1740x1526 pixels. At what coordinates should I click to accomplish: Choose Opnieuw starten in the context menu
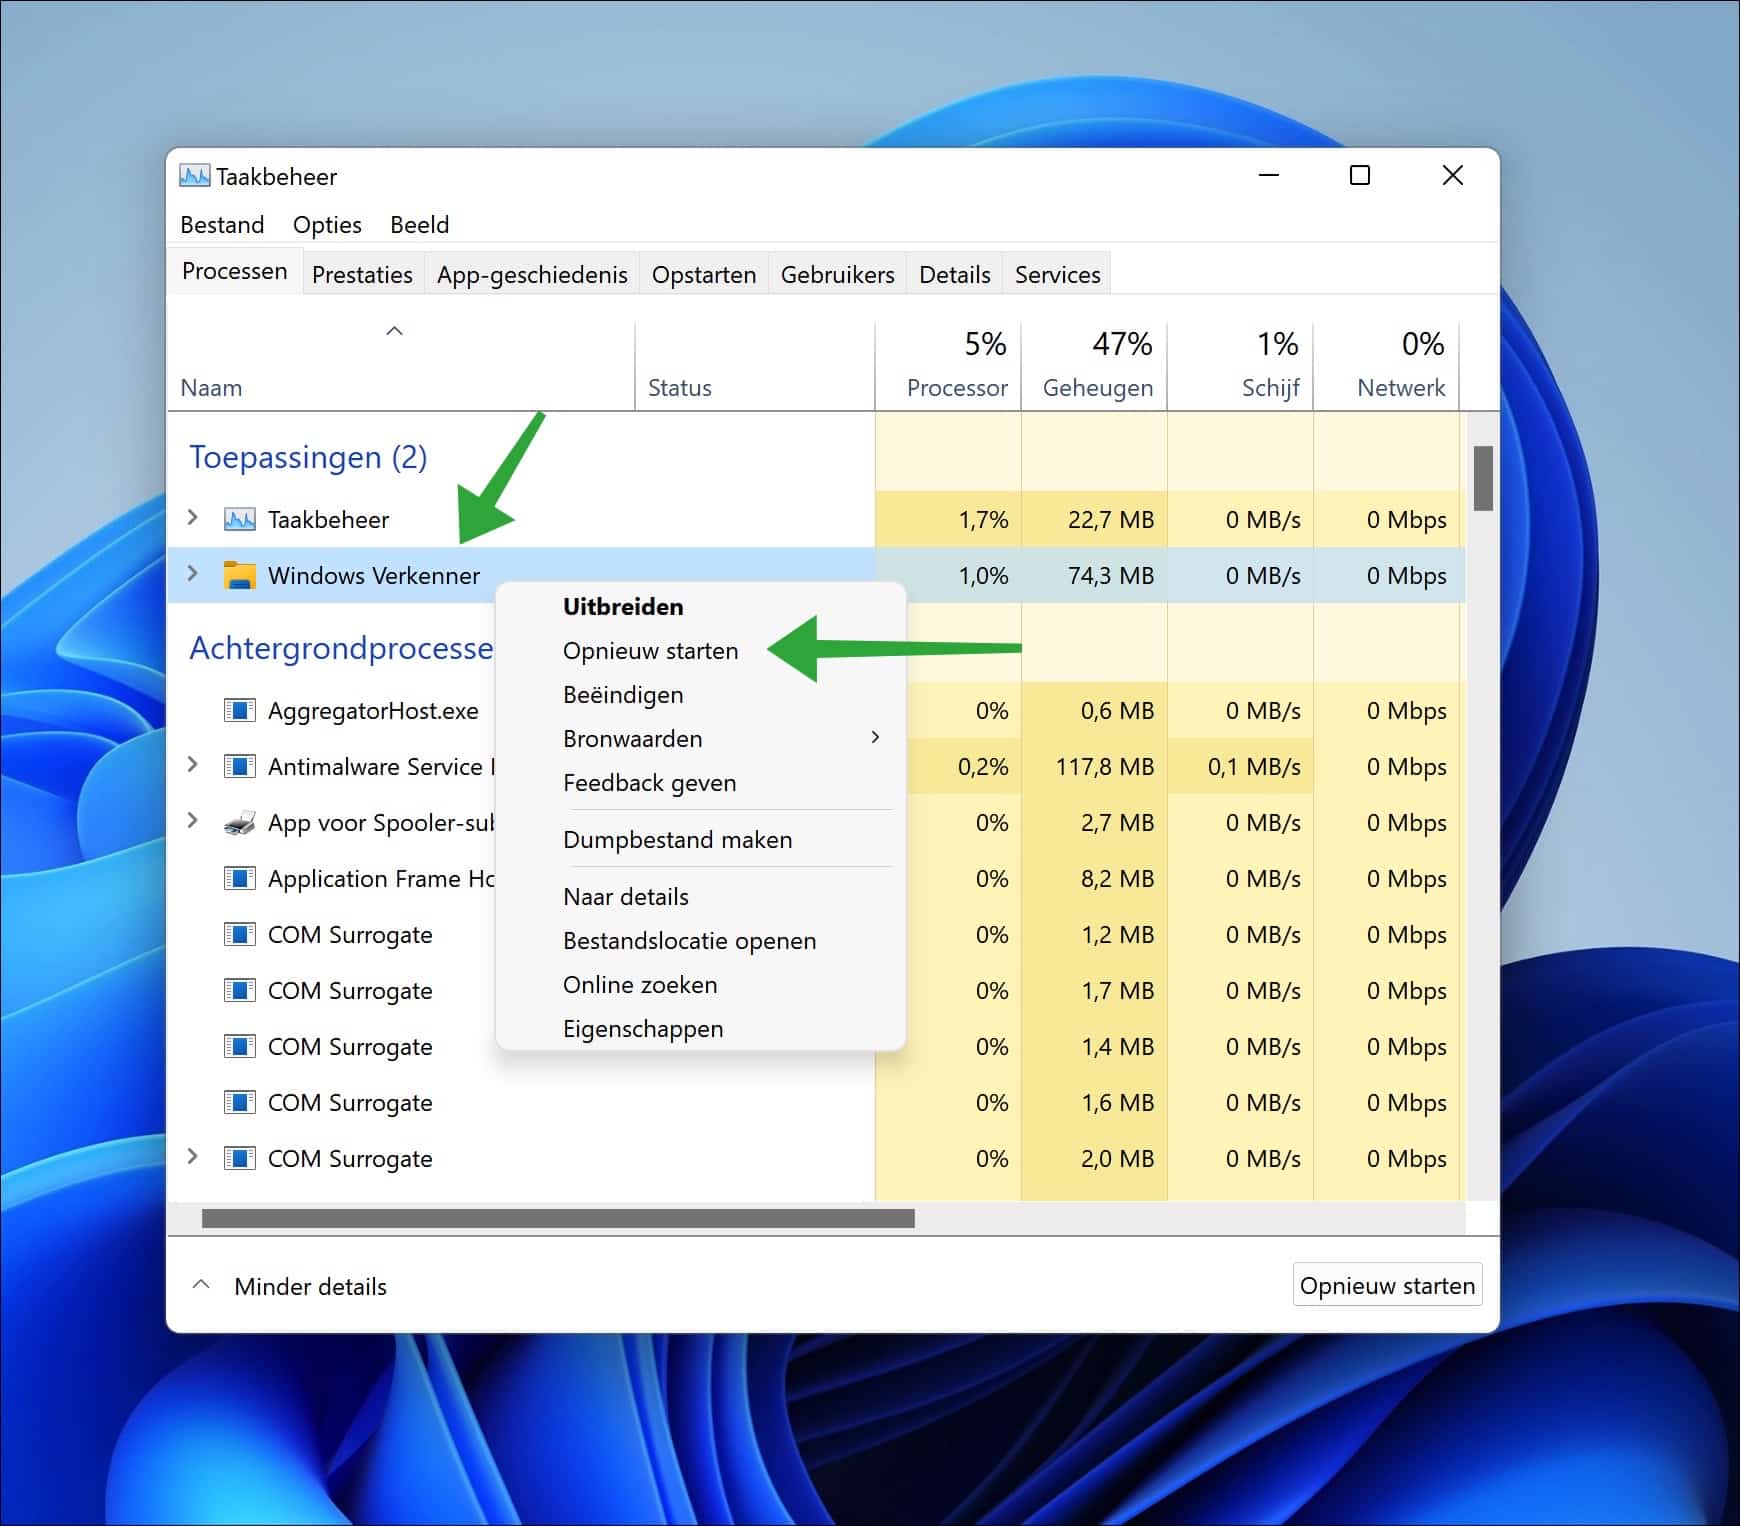coord(701,651)
